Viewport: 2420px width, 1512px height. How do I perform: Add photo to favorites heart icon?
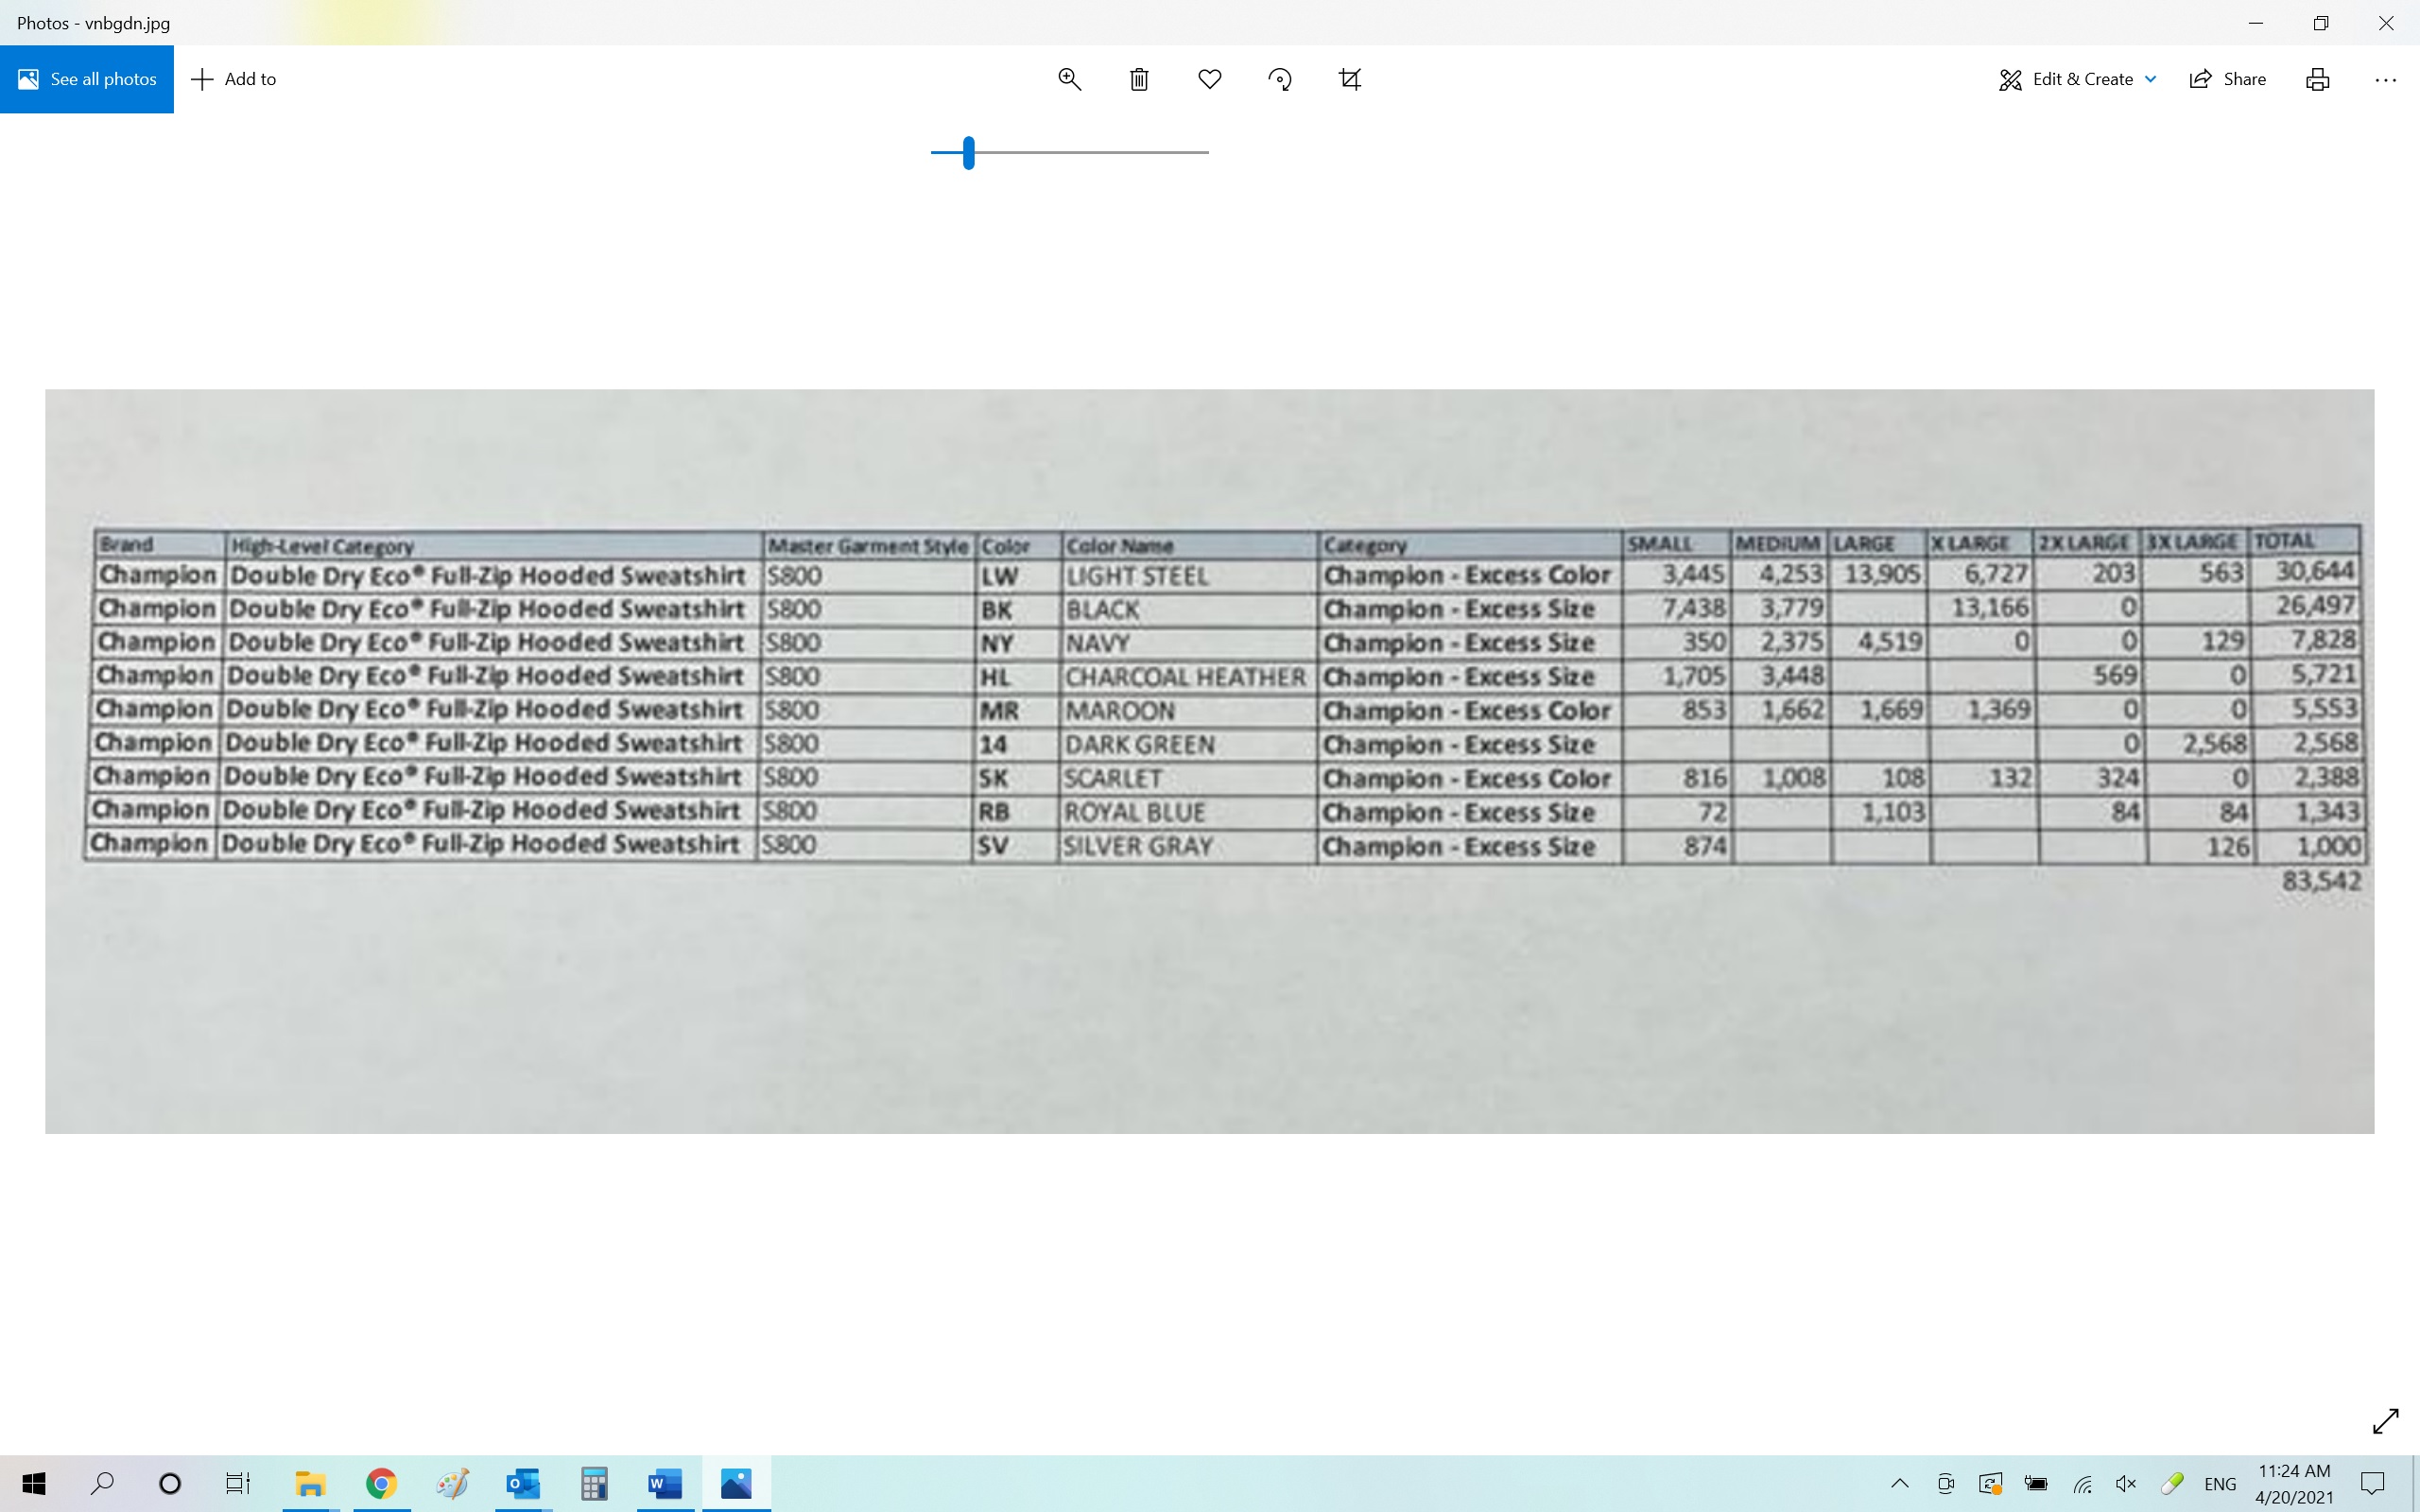(1210, 79)
